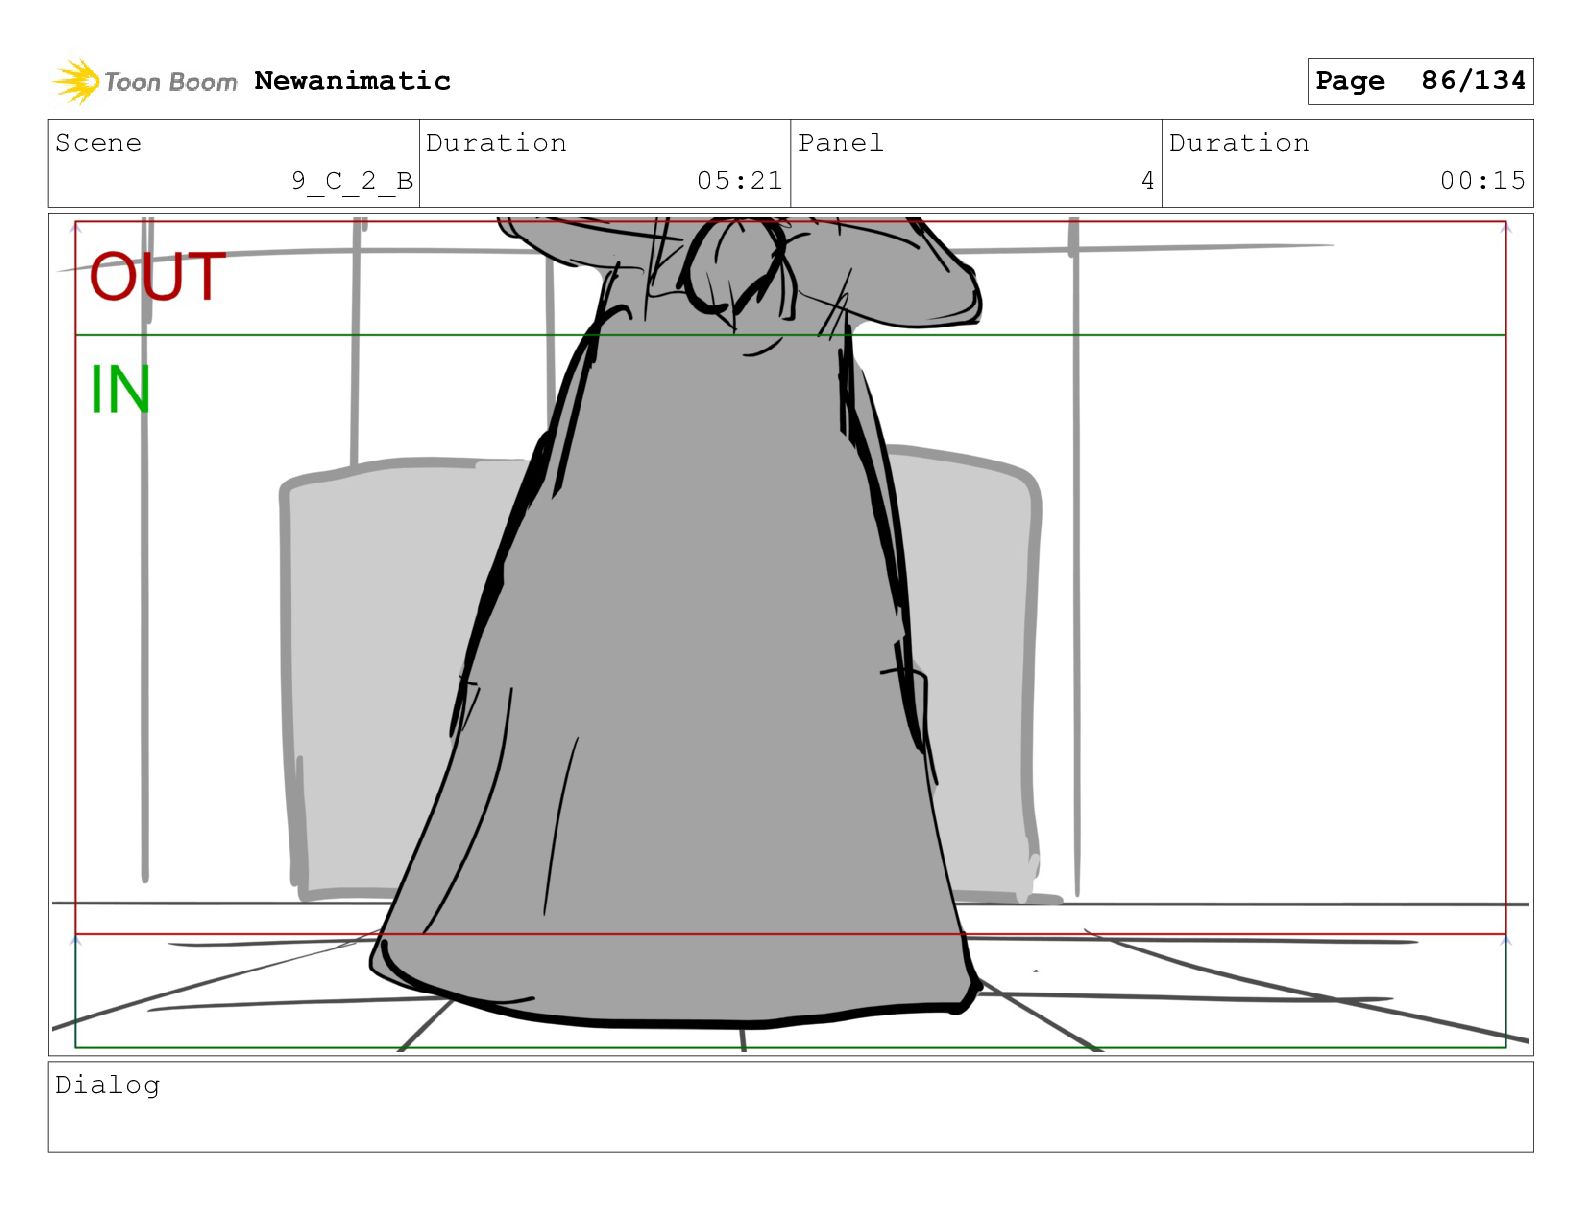Select the Page 86/134 indicator box
The width and height of the screenshot is (1584, 1224).
(x=1419, y=81)
